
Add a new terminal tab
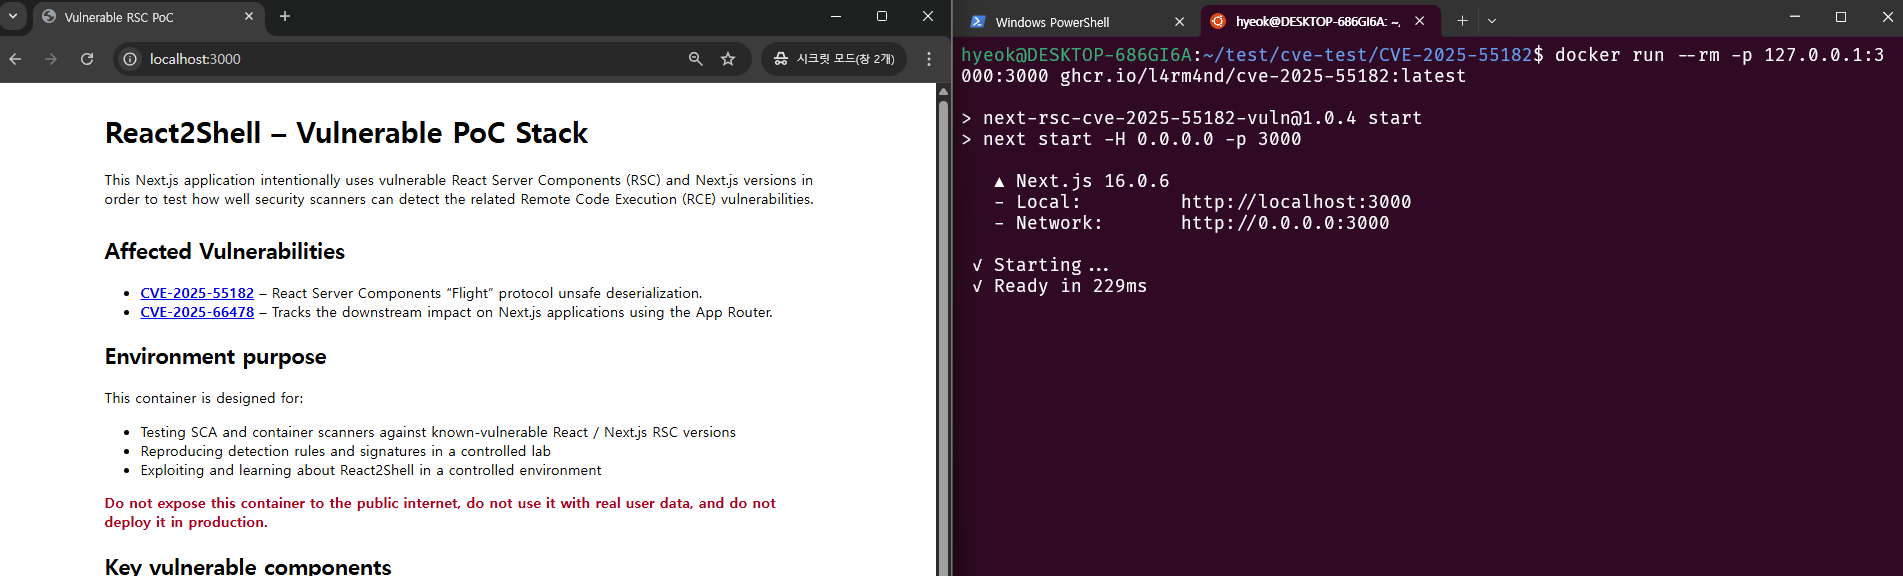[1462, 21]
